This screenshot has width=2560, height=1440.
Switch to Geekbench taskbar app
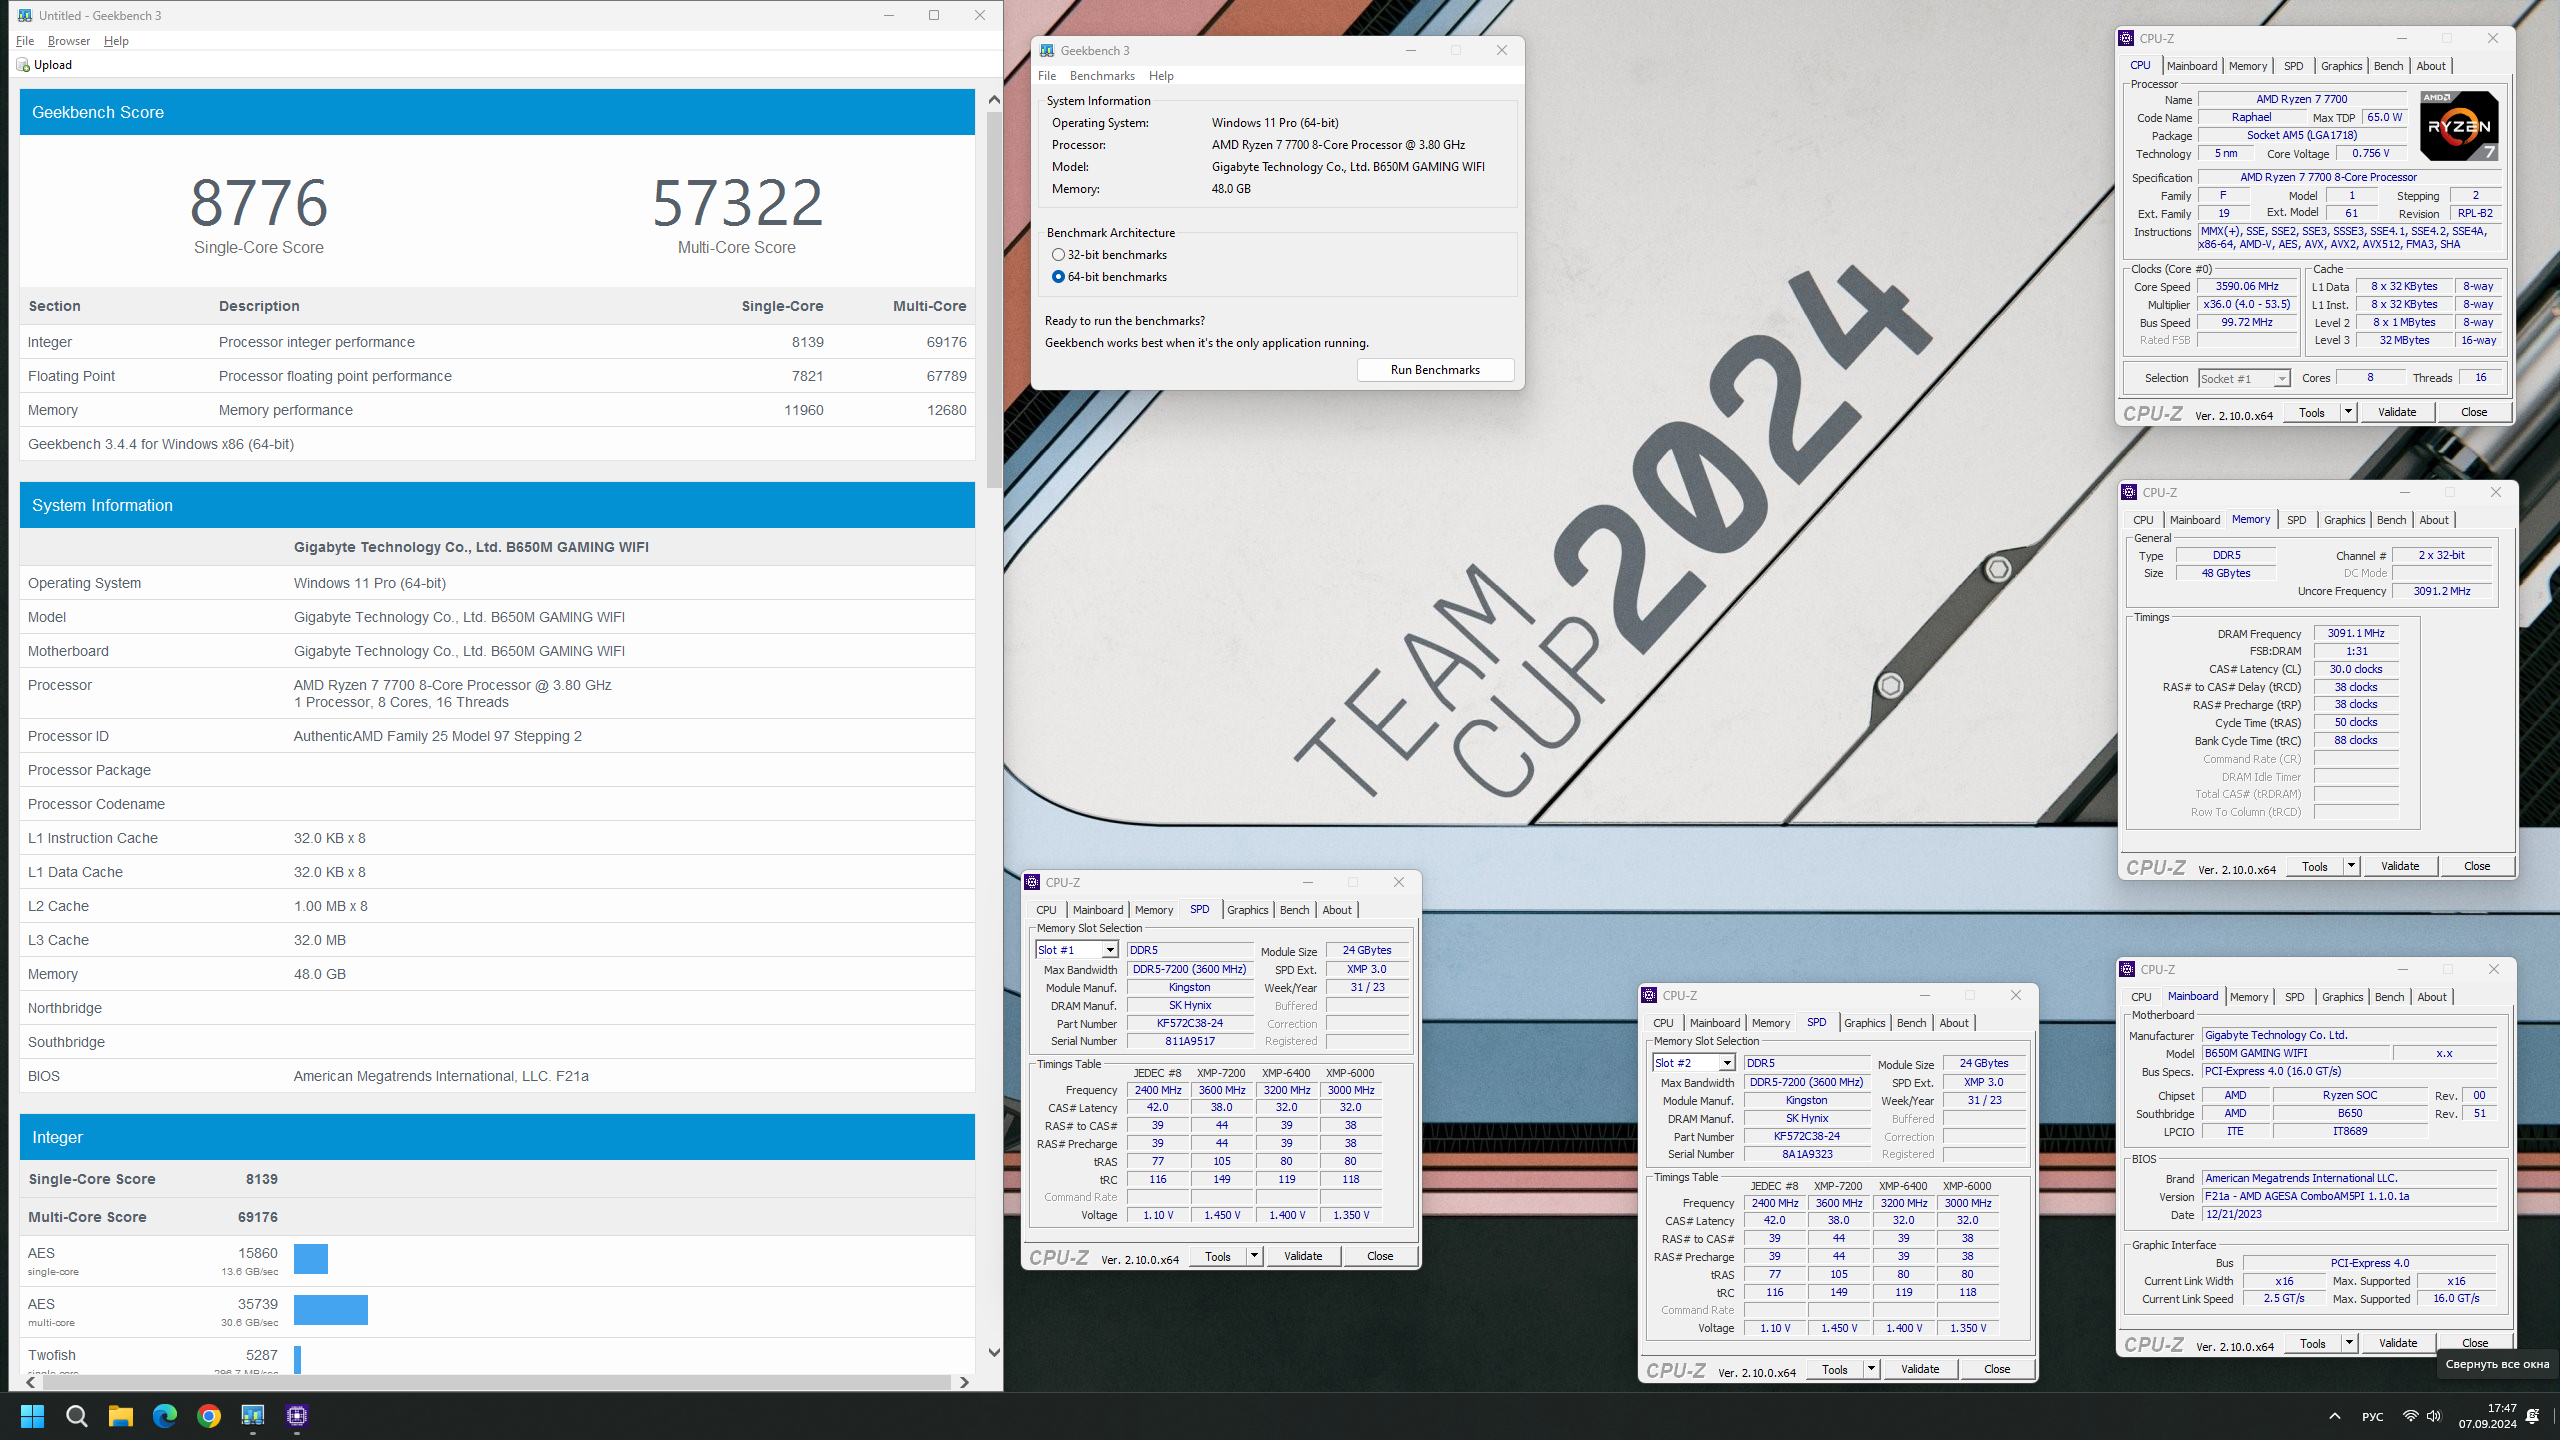(252, 1416)
